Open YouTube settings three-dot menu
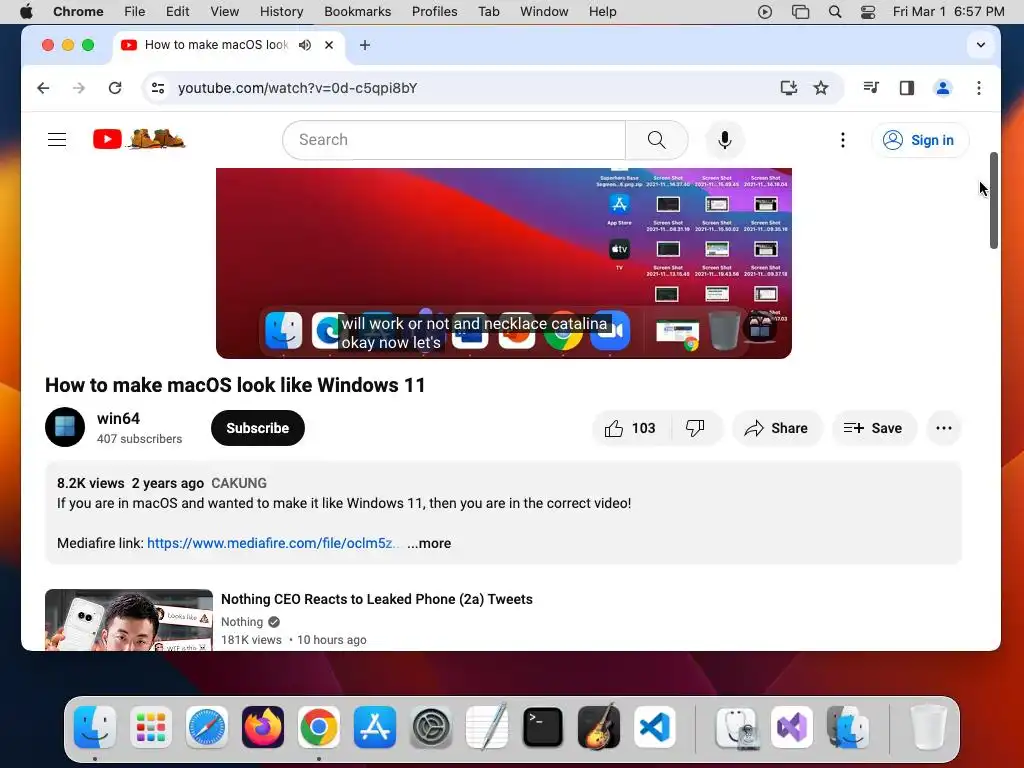Screen dimensions: 1024x768 pos(842,140)
